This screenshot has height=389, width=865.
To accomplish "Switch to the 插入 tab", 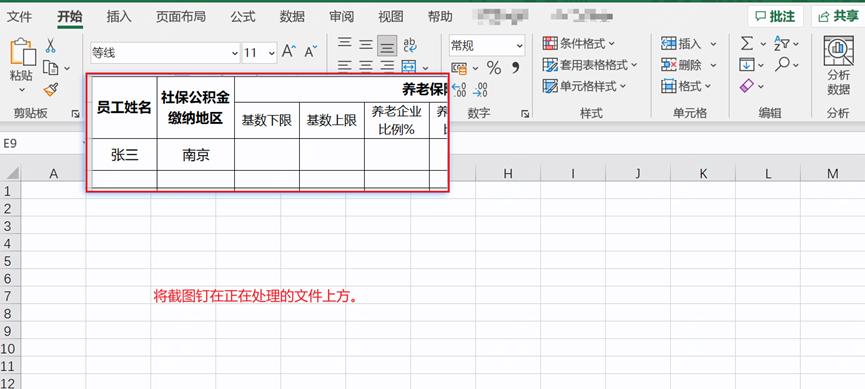I will 119,17.
